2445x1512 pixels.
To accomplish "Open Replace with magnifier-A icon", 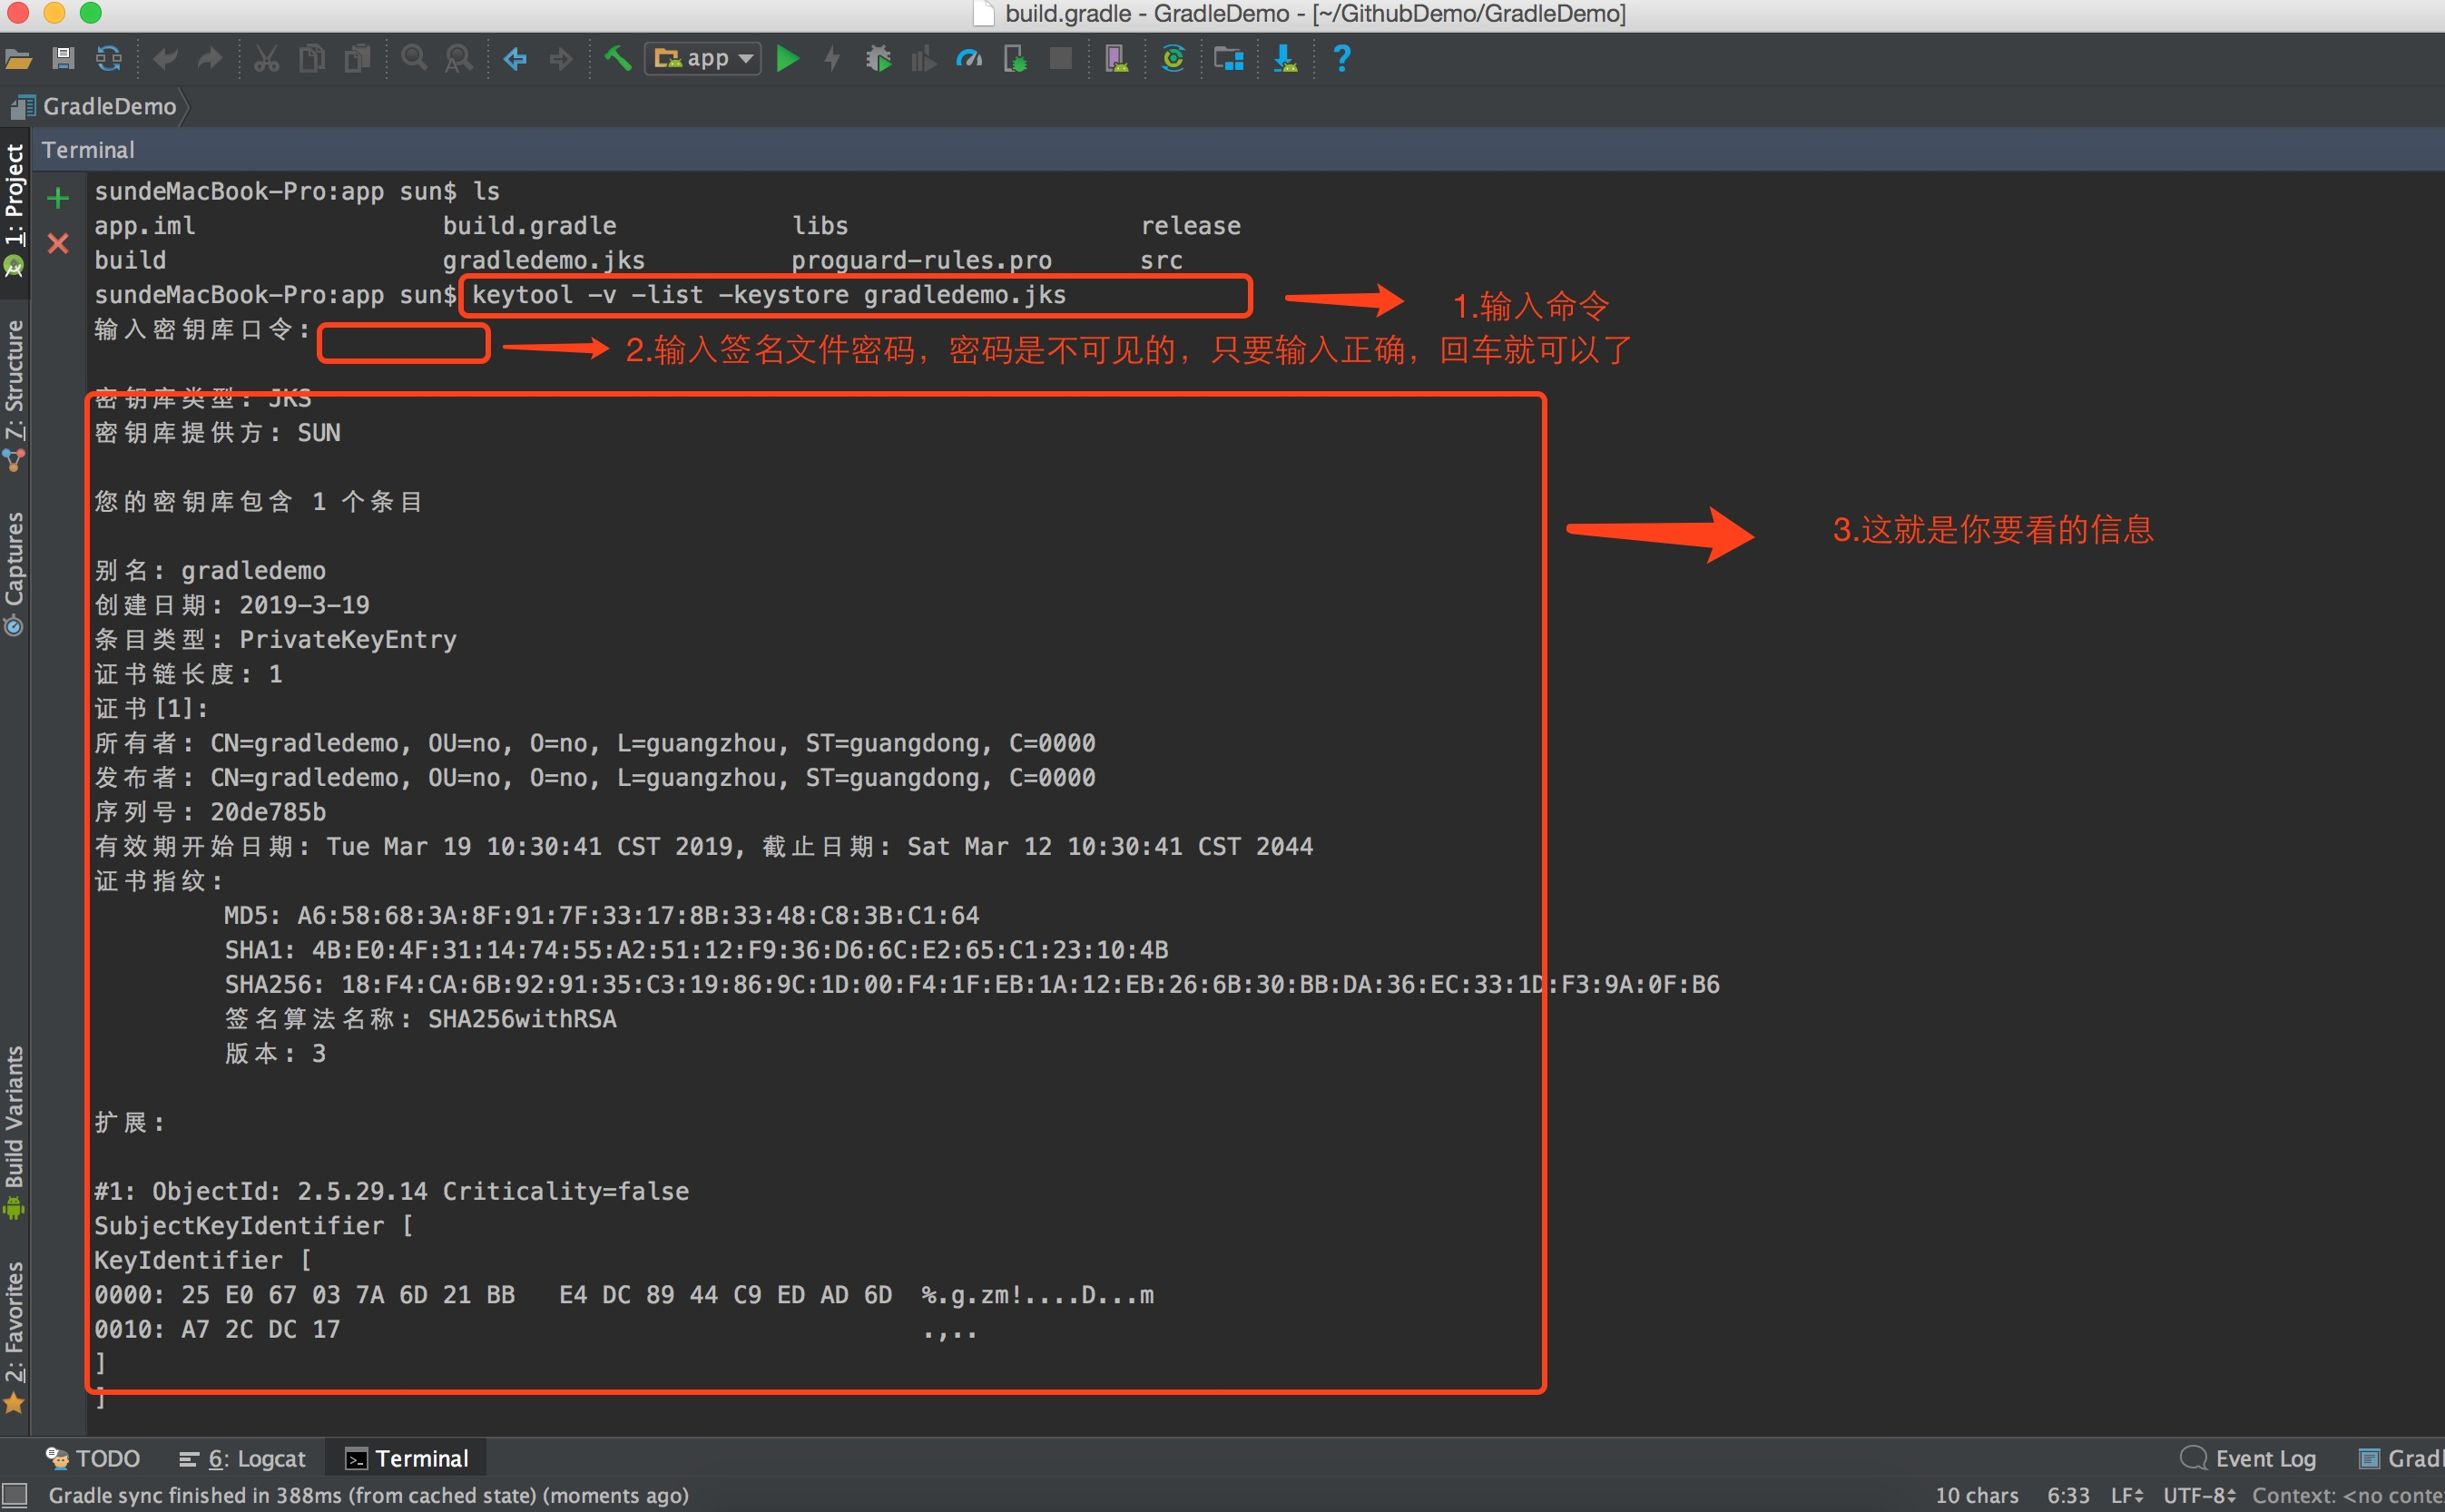I will 459,59.
